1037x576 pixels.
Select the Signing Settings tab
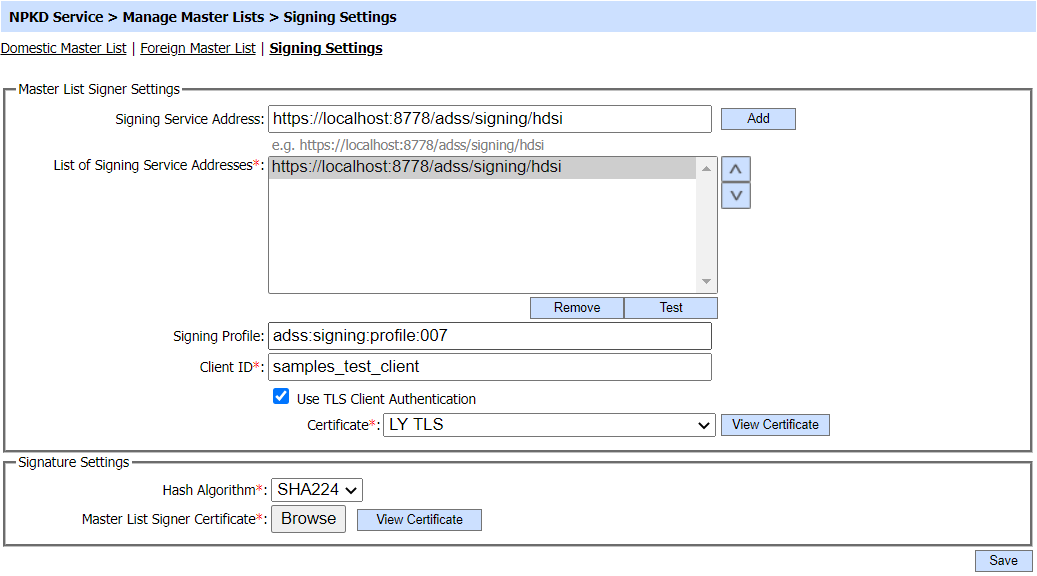(x=326, y=48)
